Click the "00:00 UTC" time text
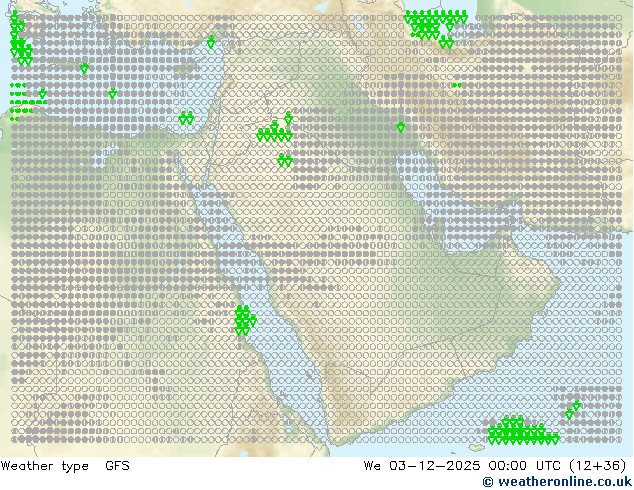634x490 pixels. (524, 466)
